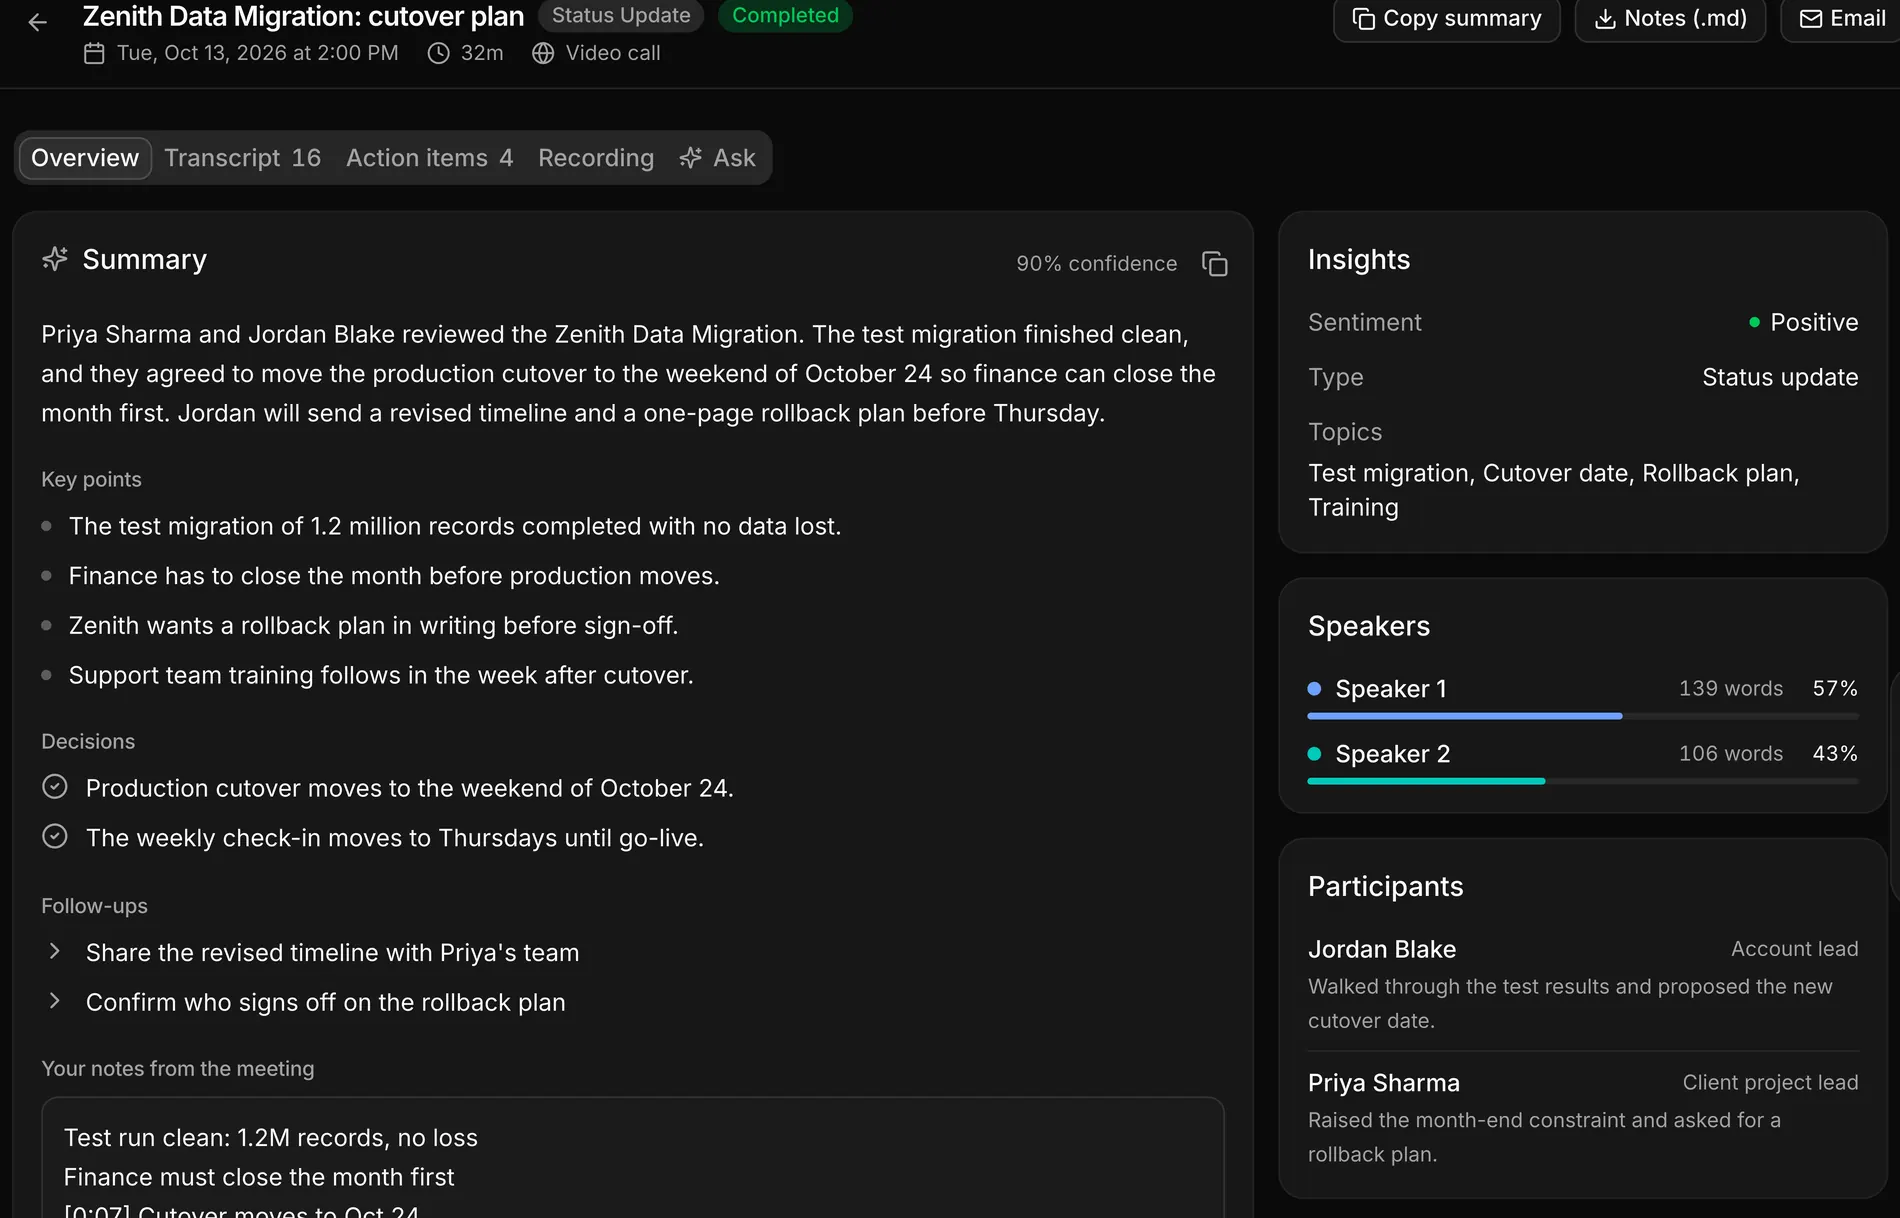Screen dimensions: 1900x1218
Task: Click the teal dot next to Speaker 2
Action: [x=1315, y=754]
